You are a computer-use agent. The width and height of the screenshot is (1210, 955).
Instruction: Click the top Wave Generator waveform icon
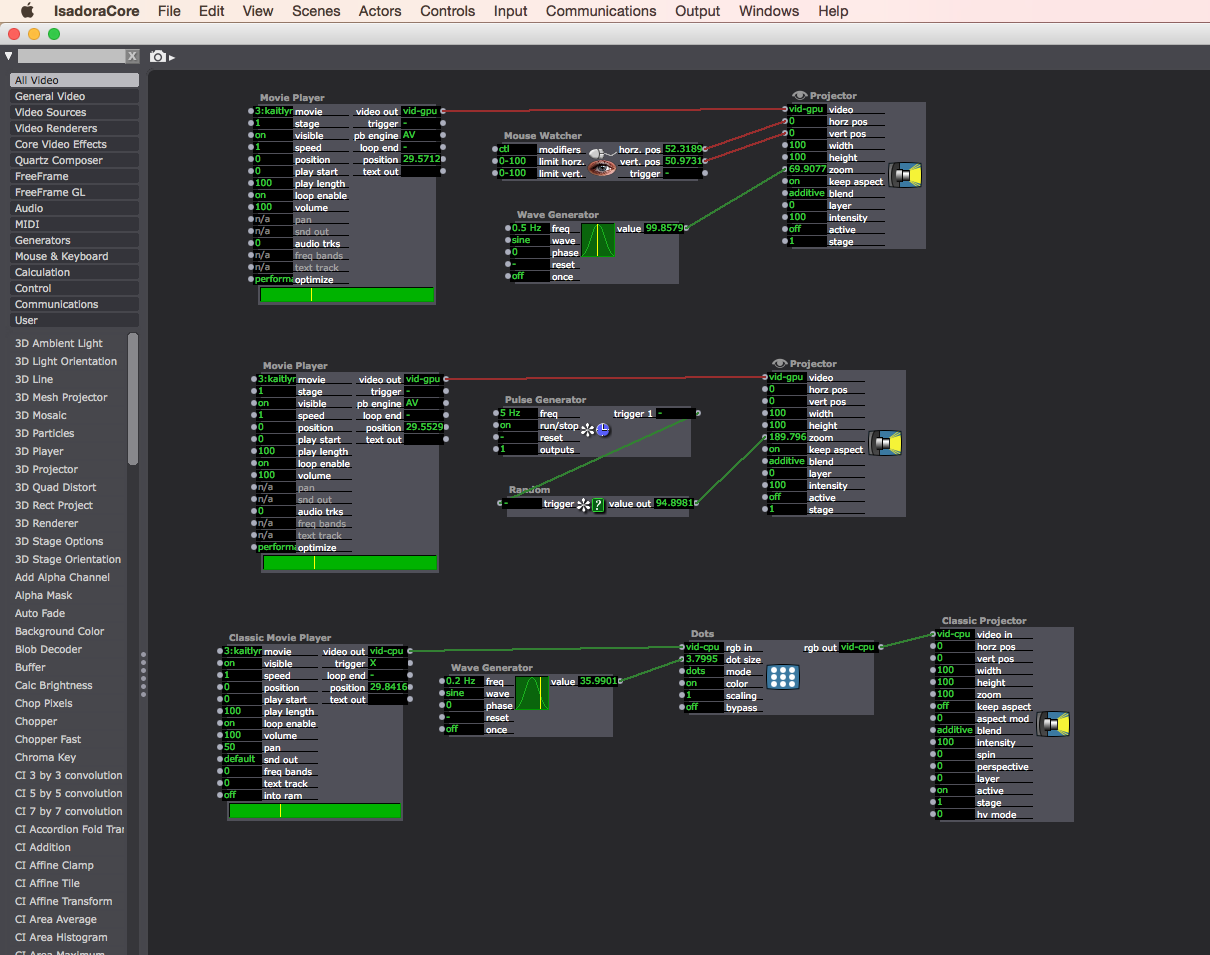[598, 240]
